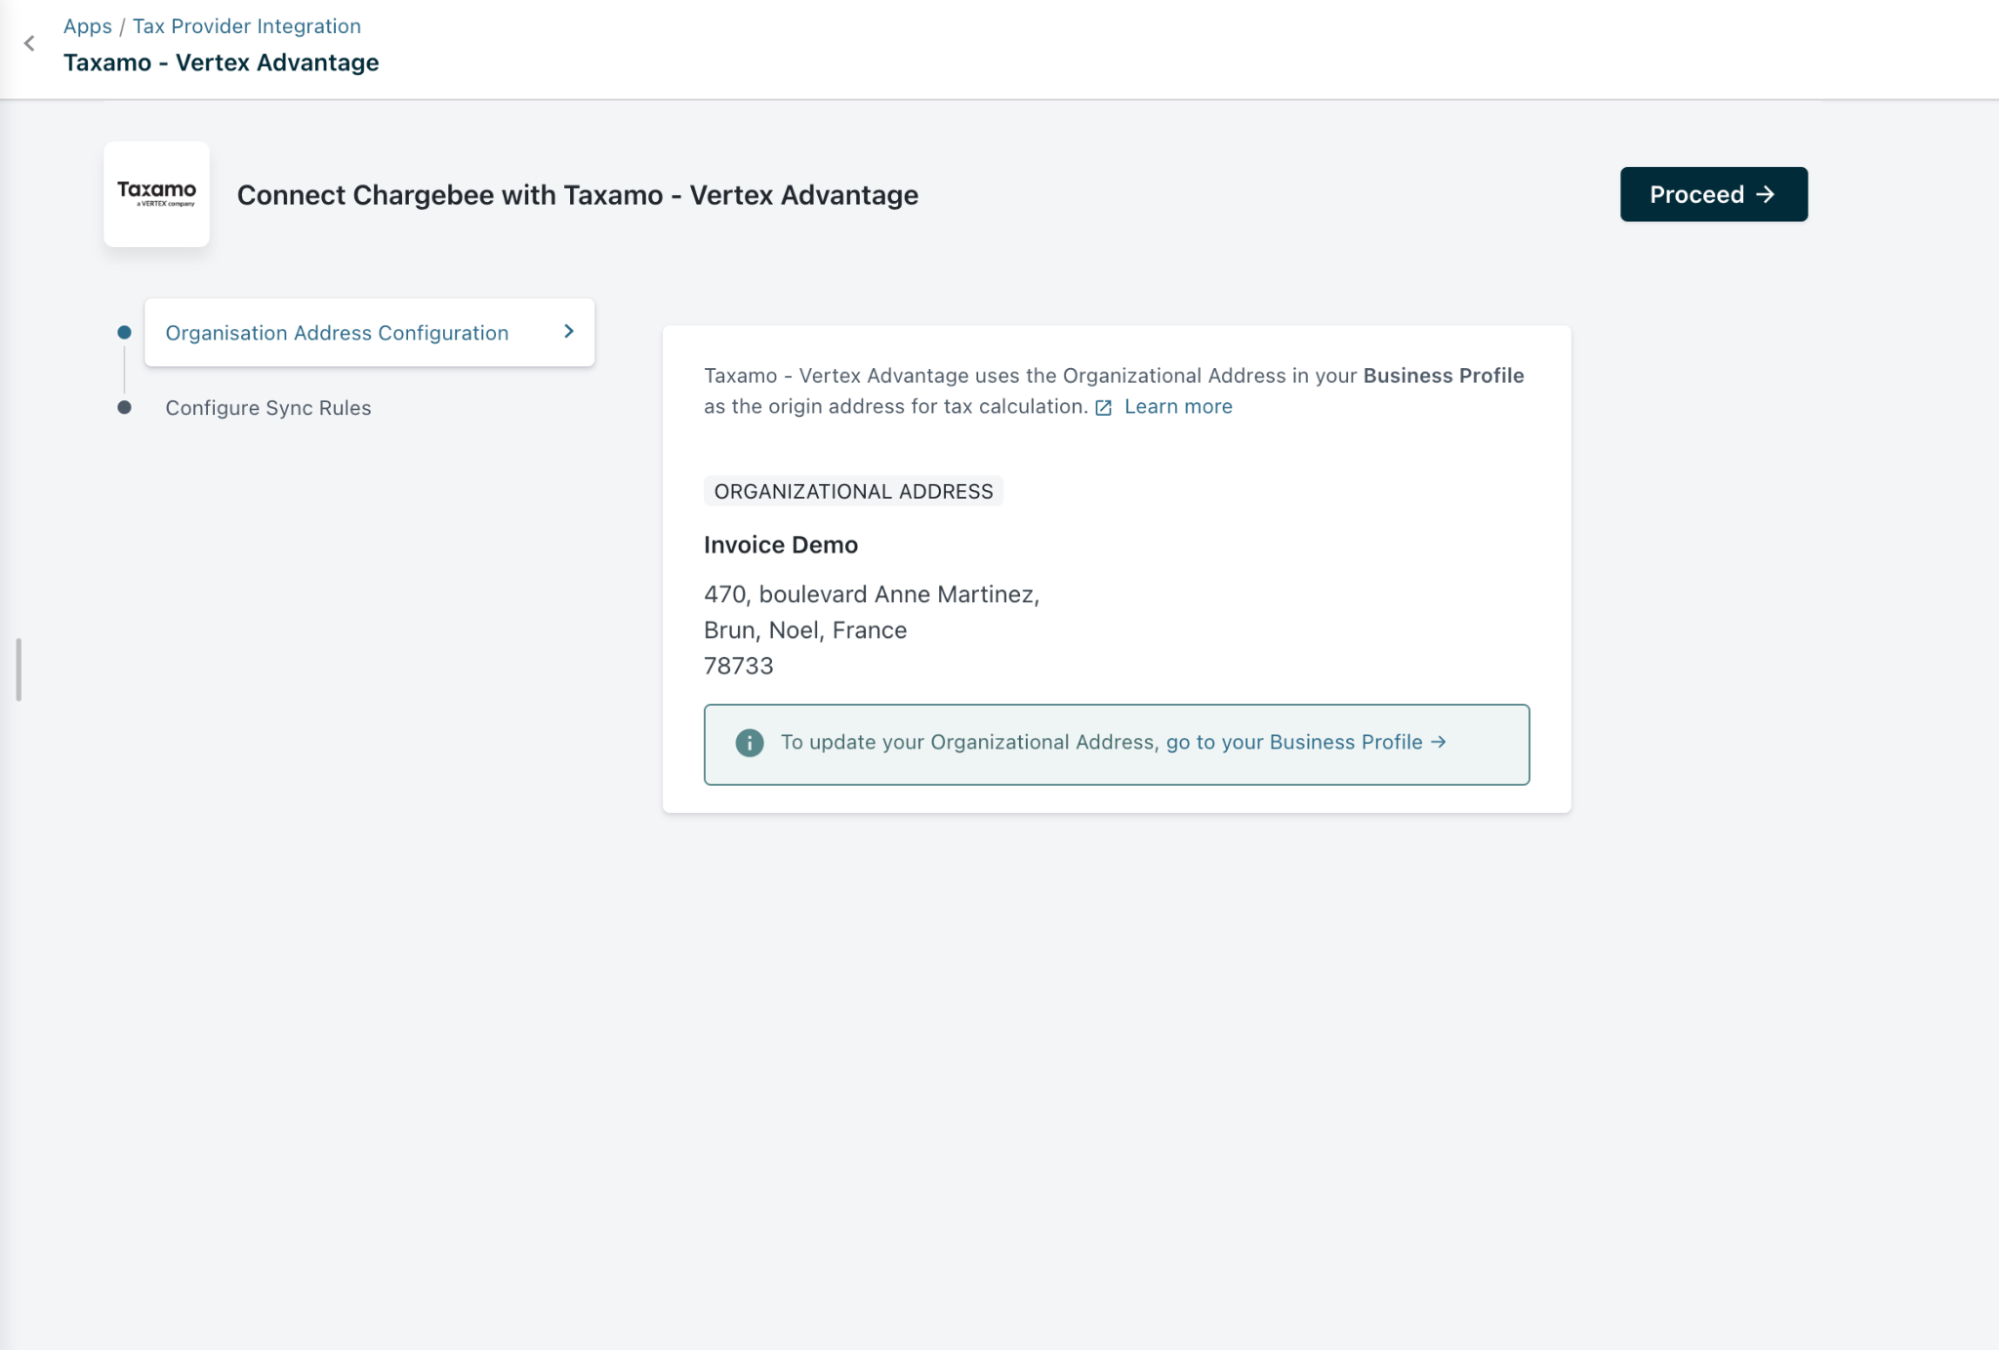Click the arrow icon inside Proceed

[1766, 194]
